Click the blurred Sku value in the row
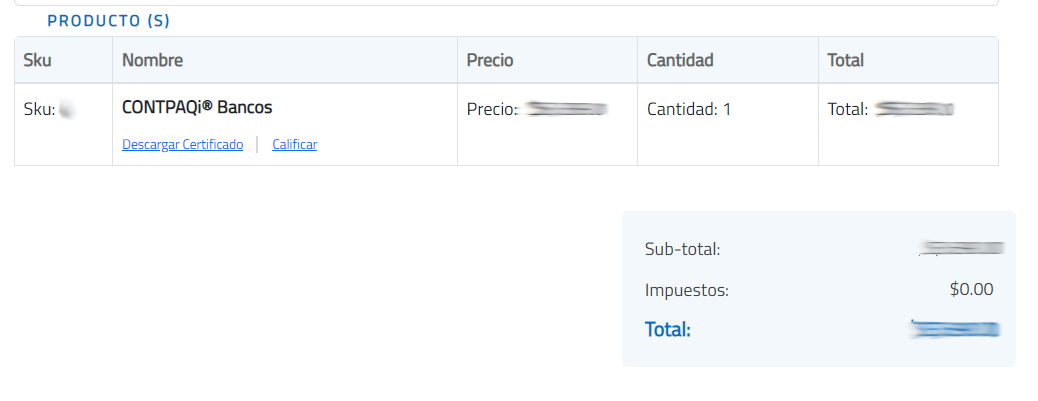The height and width of the screenshot is (401, 1038). click(68, 109)
